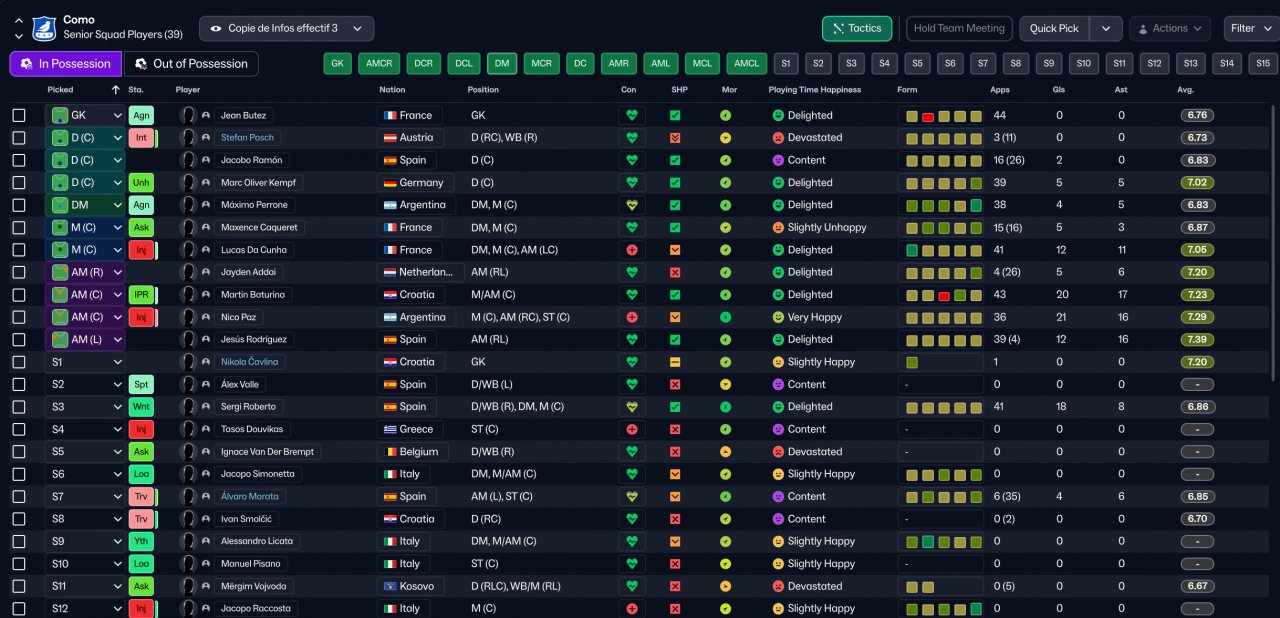Click Martin Baturina's IPR status badge
1280x618 pixels.
[141, 295]
